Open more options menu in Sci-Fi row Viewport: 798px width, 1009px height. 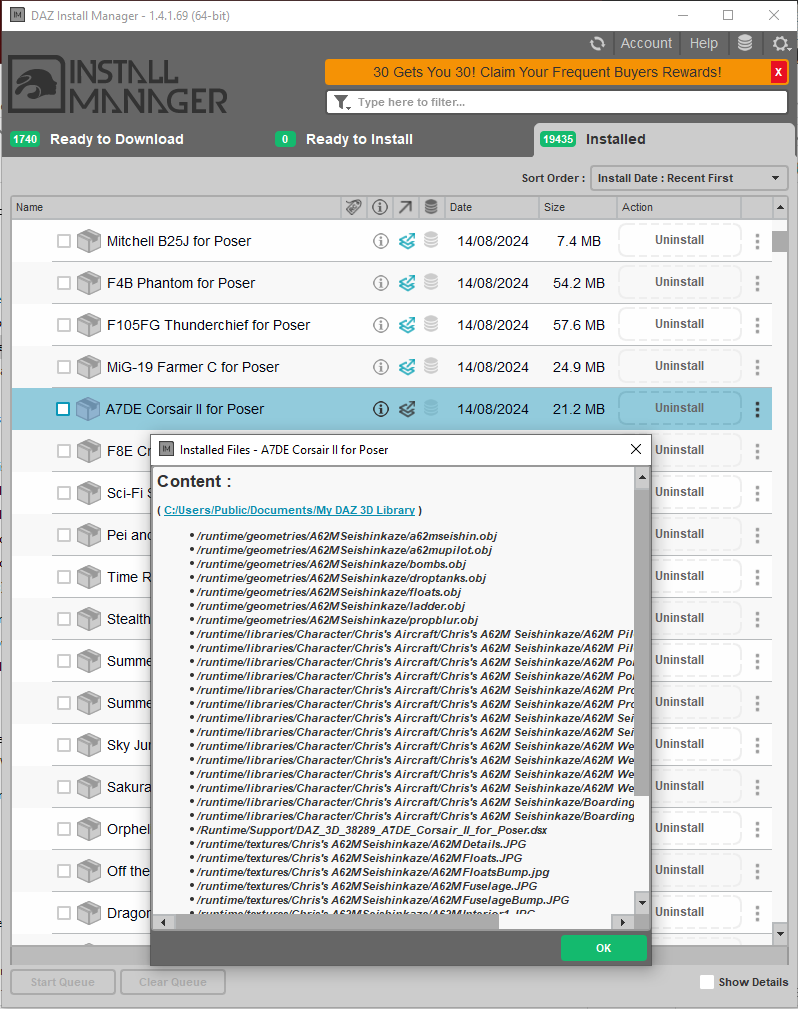click(757, 493)
